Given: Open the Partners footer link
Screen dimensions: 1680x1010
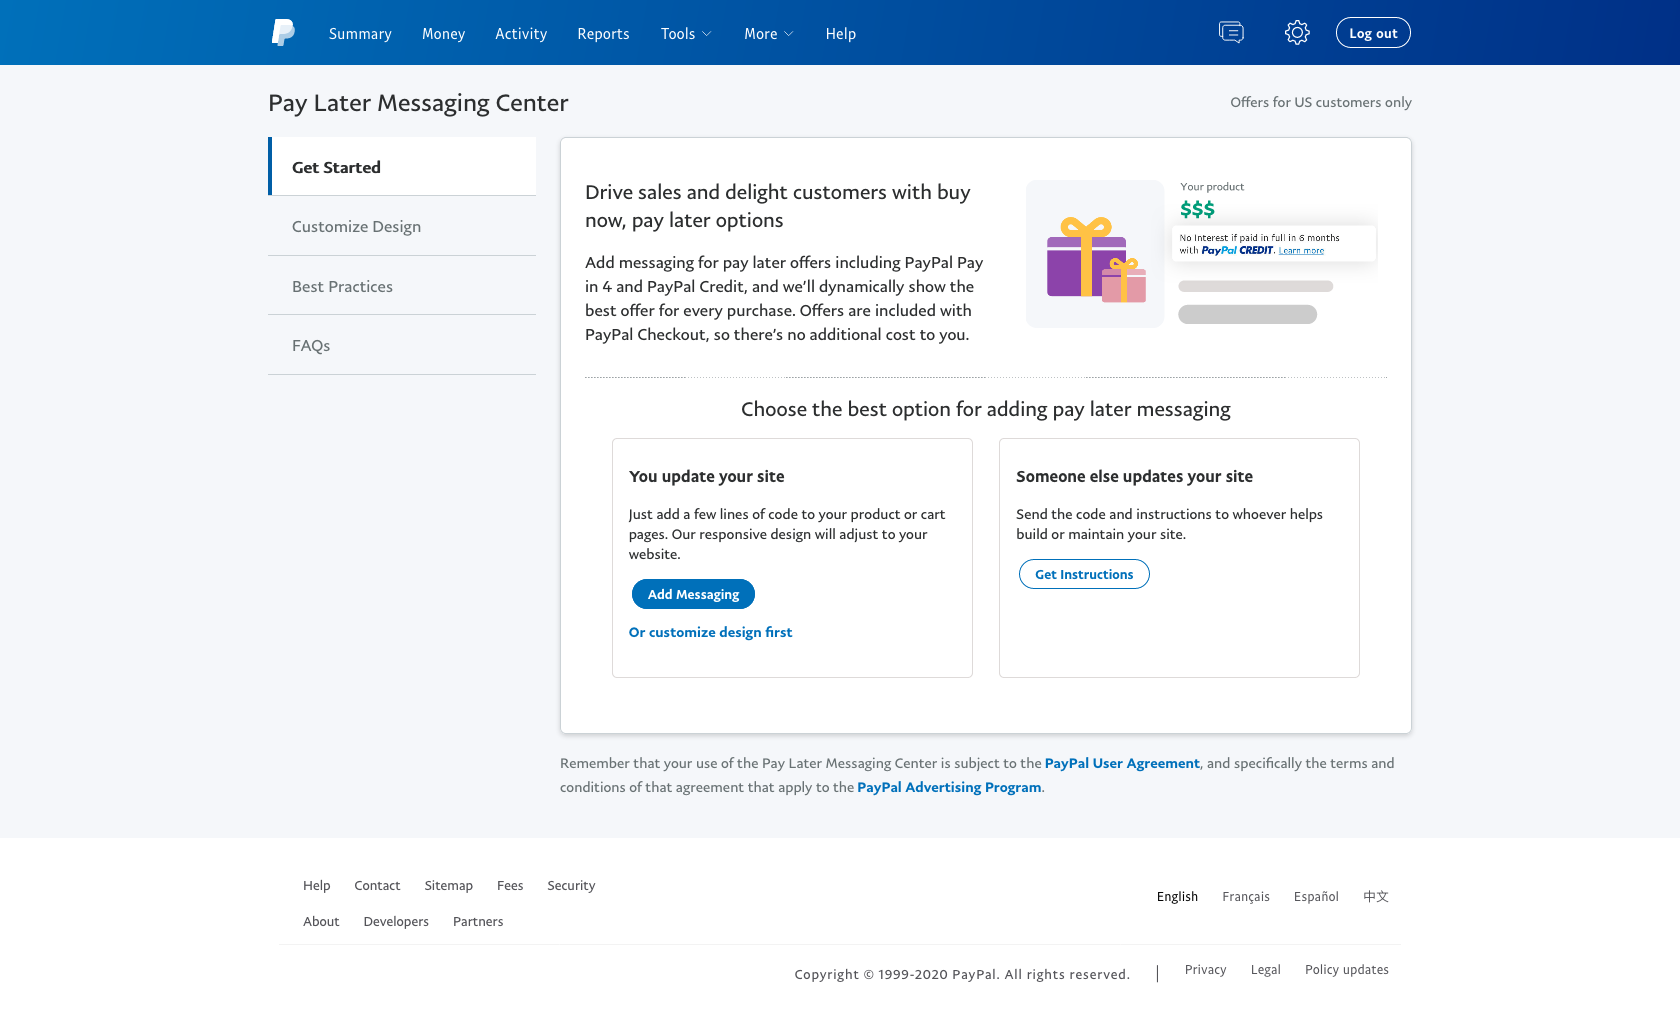Looking at the screenshot, I should [478, 922].
